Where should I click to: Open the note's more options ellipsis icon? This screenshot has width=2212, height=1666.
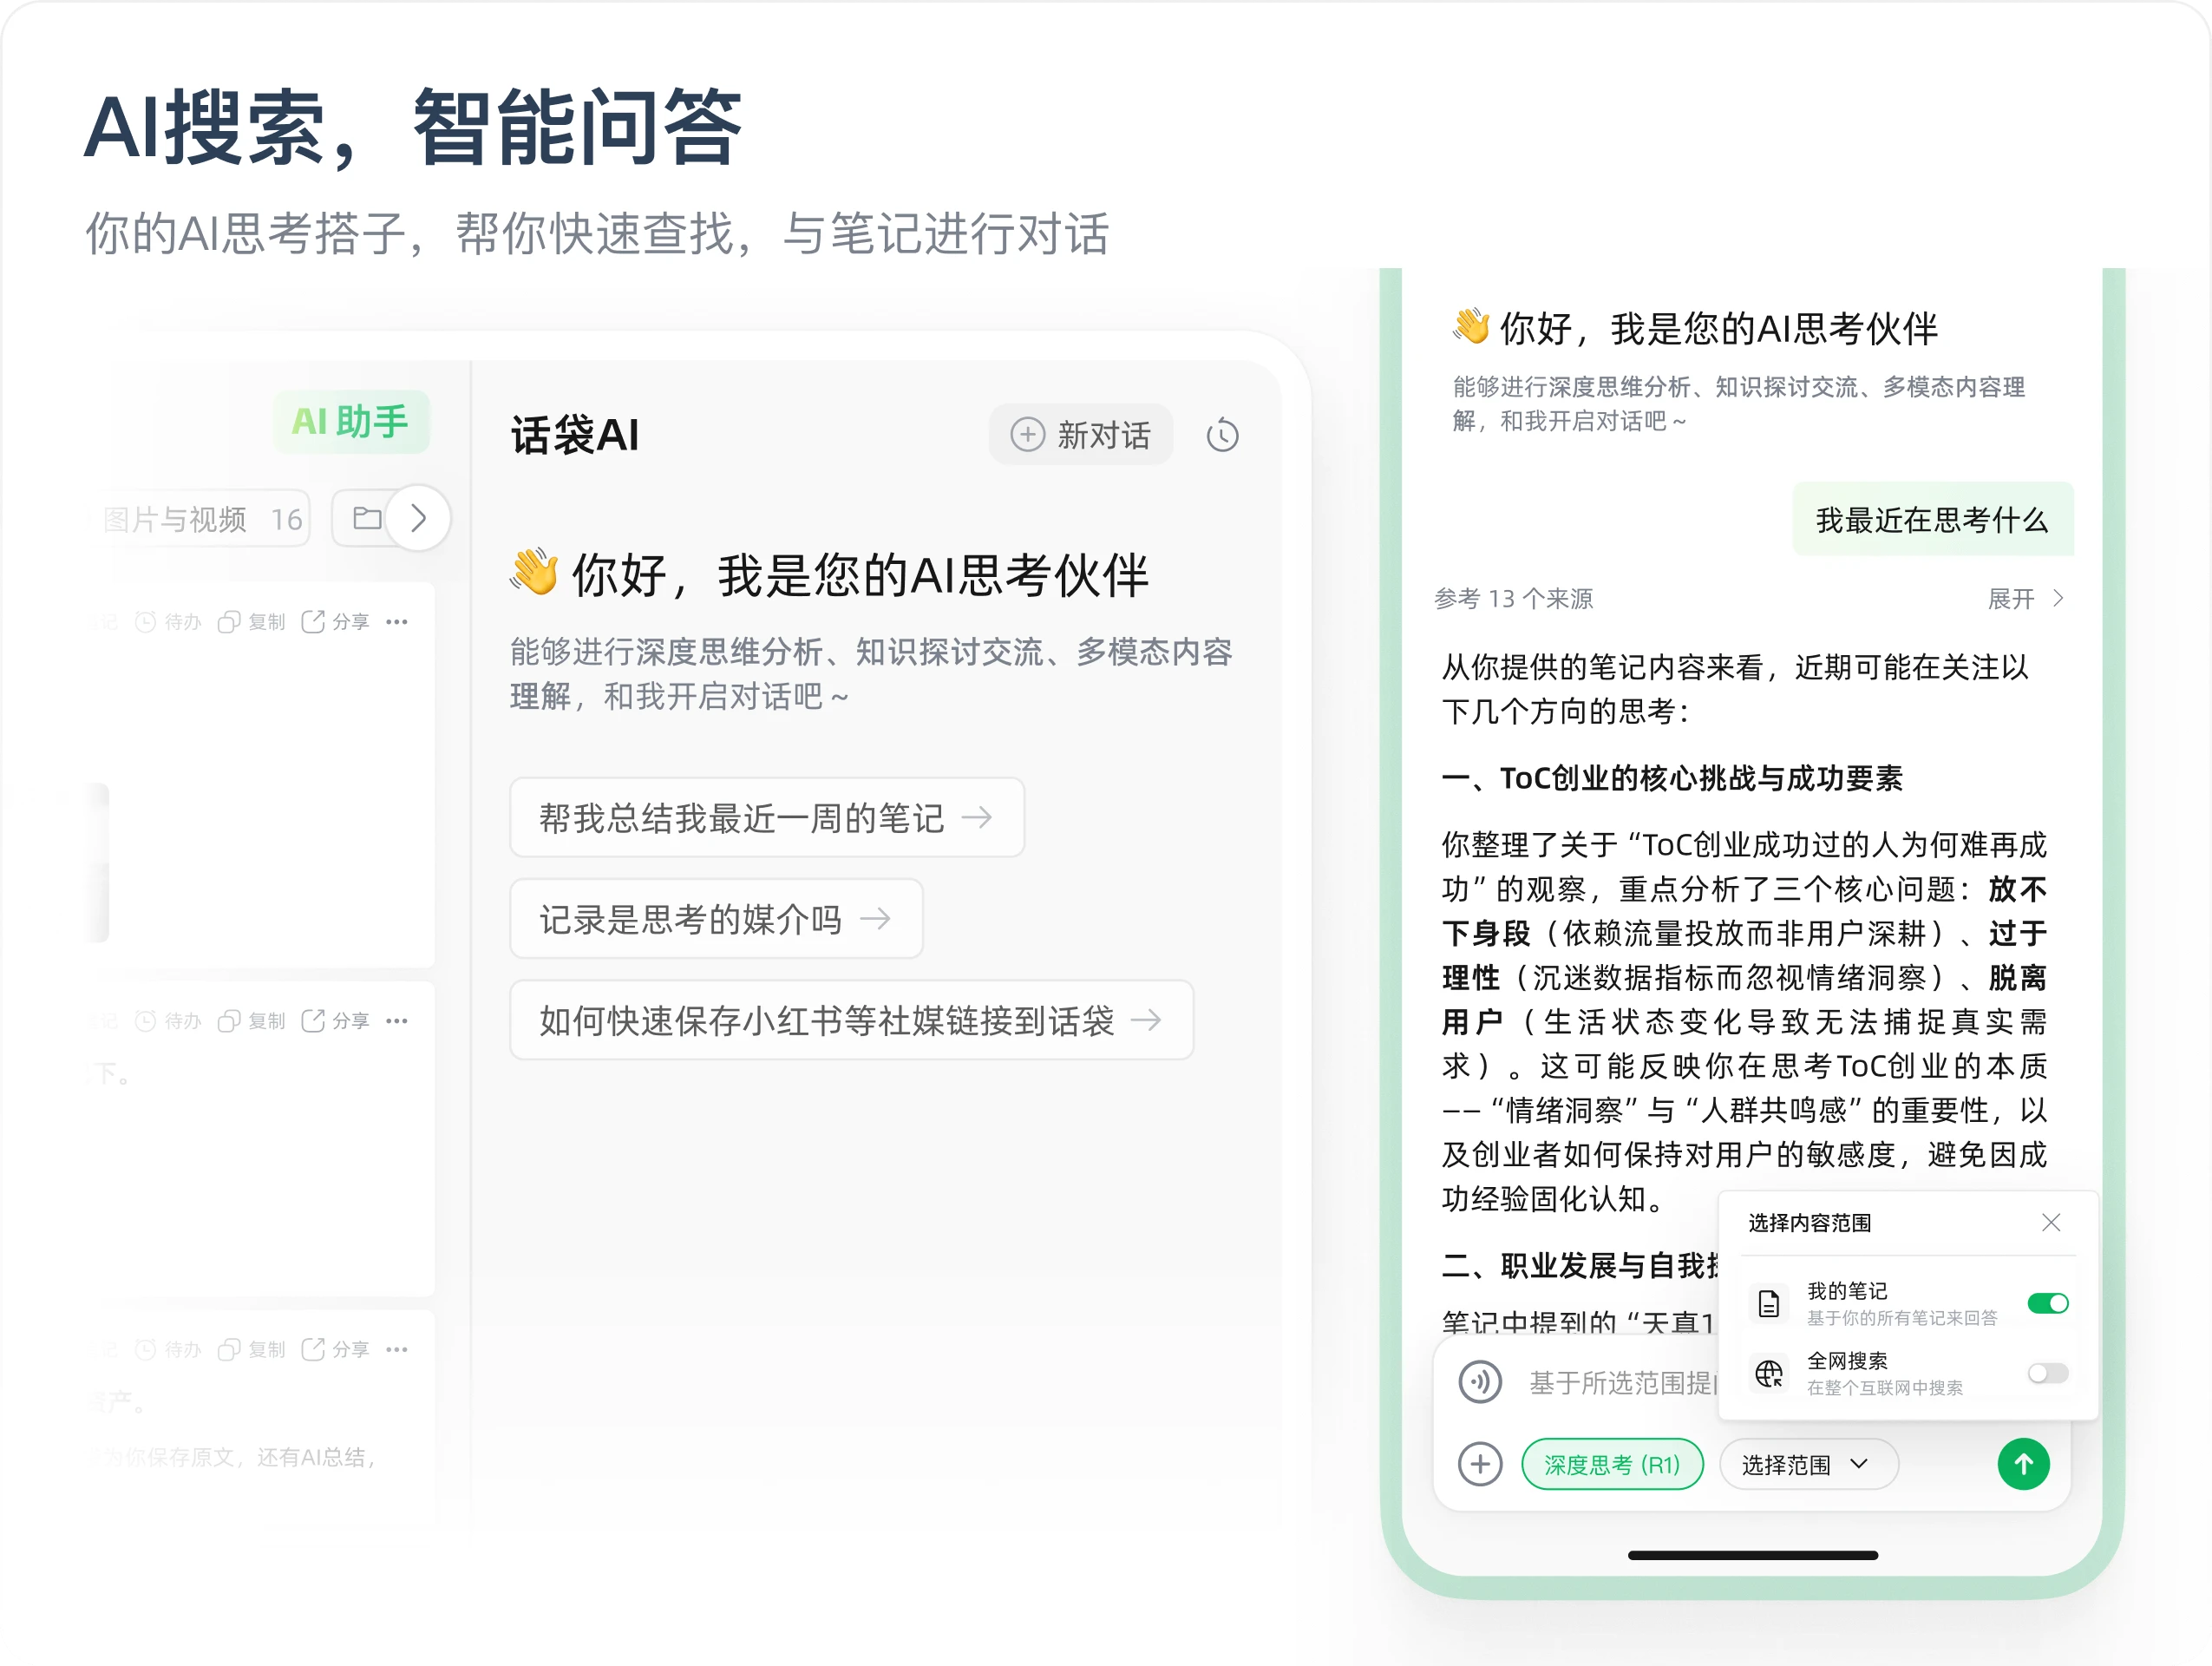click(398, 621)
